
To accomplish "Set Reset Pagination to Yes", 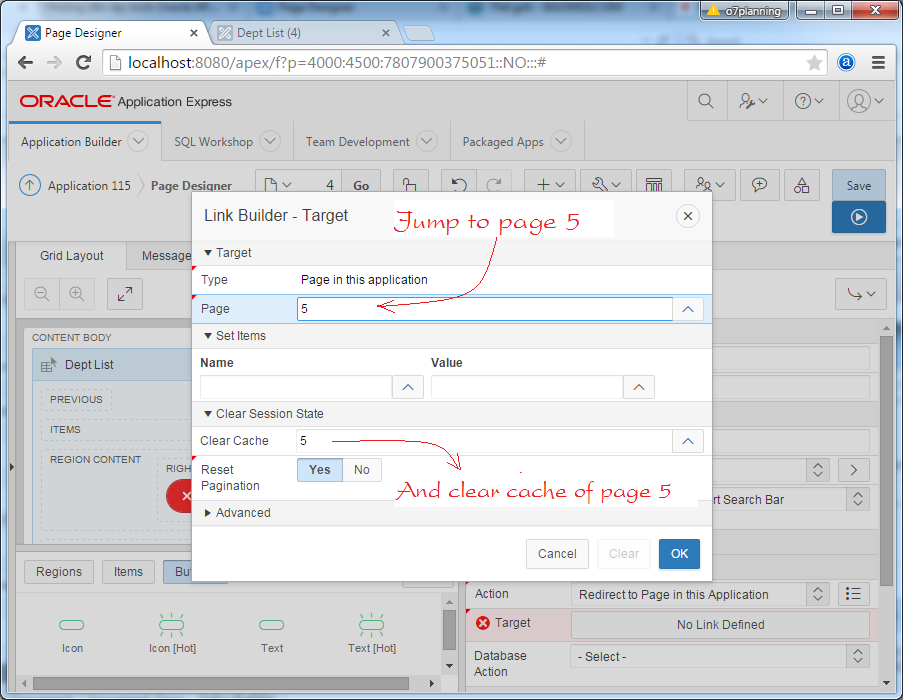I will (320, 470).
